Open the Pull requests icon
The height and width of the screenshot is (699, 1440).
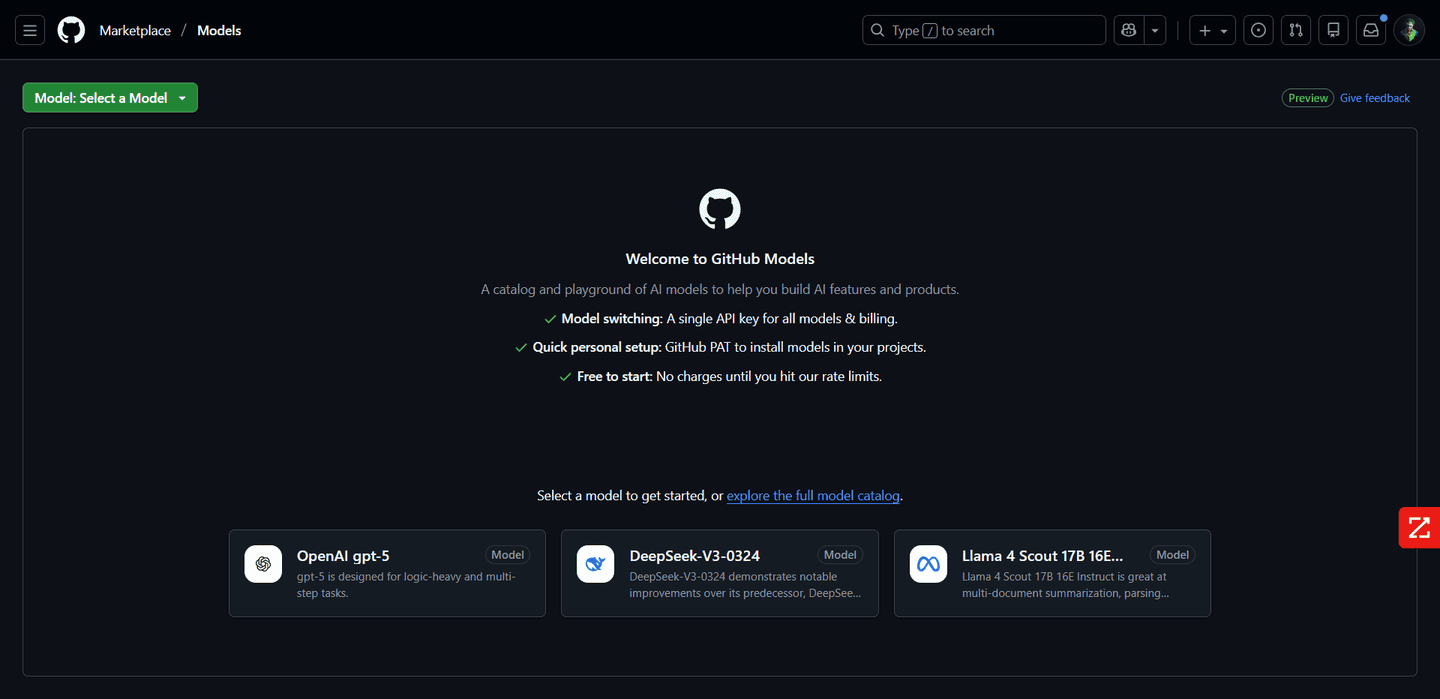click(x=1295, y=31)
